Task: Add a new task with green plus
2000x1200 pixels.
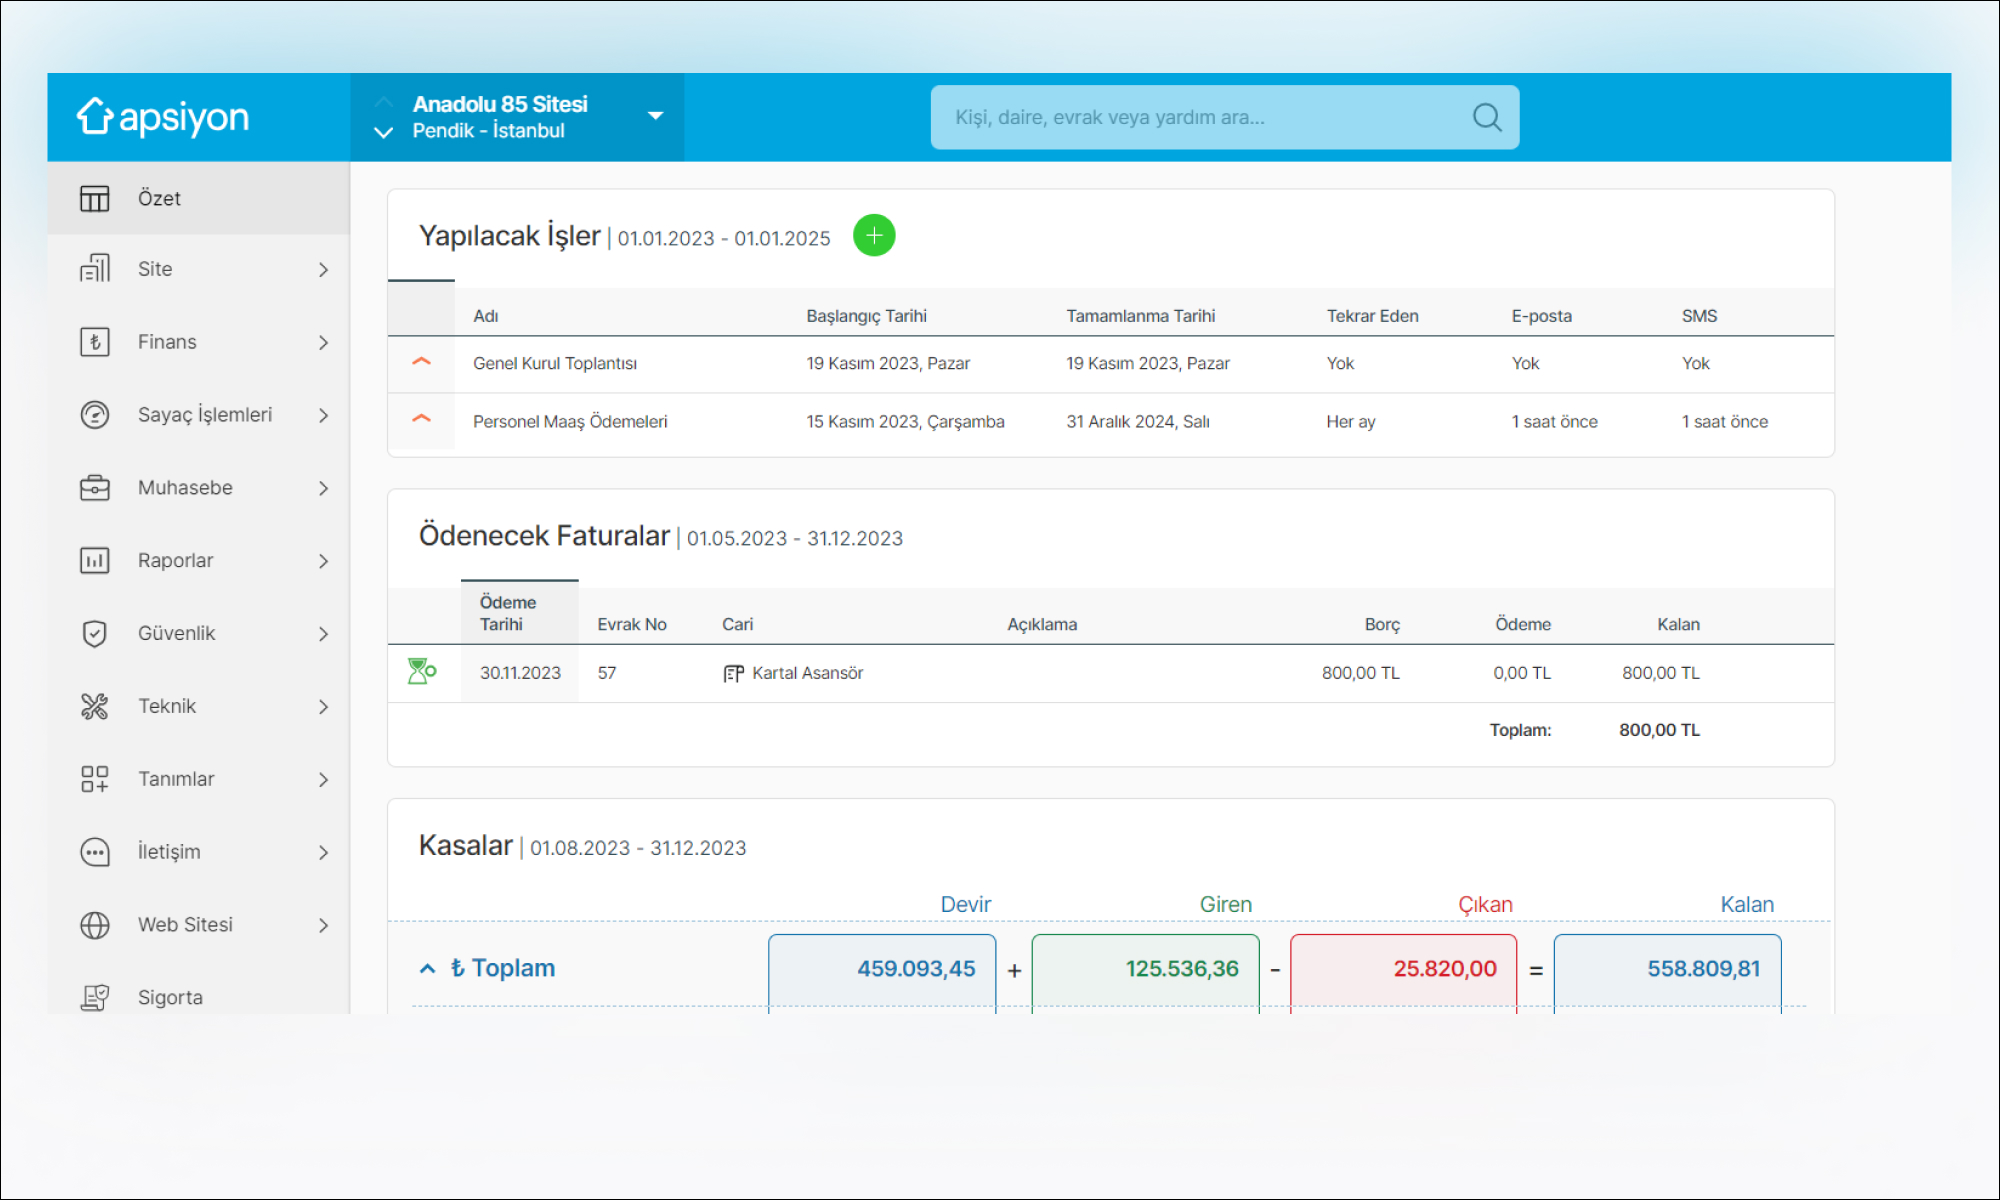Action: pyautogui.click(x=873, y=236)
